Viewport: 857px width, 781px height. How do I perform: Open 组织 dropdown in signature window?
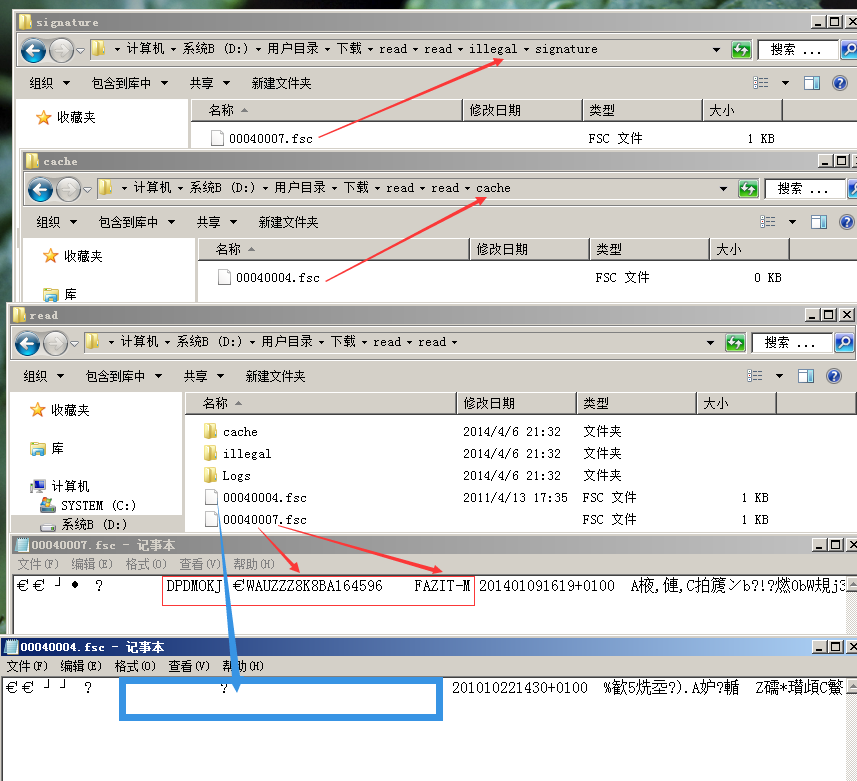(49, 84)
